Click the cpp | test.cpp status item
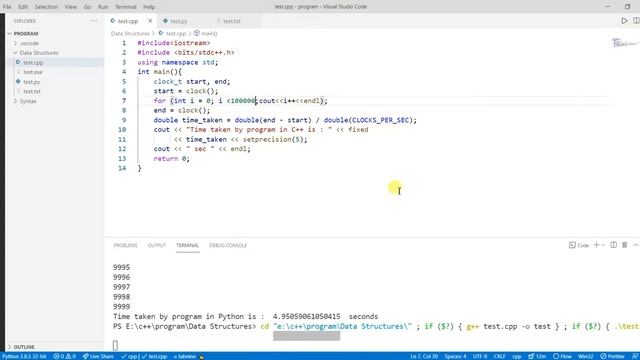This screenshot has width=640, height=360. (144, 356)
